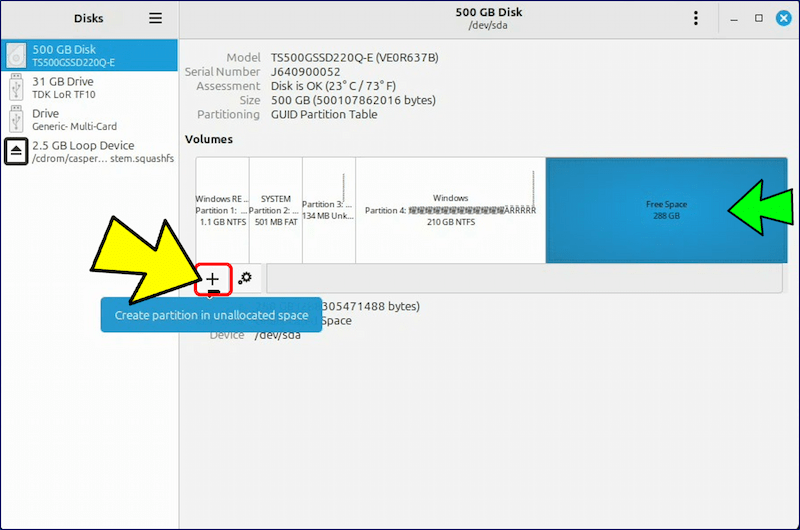Image resolution: width=800 pixels, height=530 pixels.
Task: Eject the 2.5 GB Loop Device
Action: point(17,151)
